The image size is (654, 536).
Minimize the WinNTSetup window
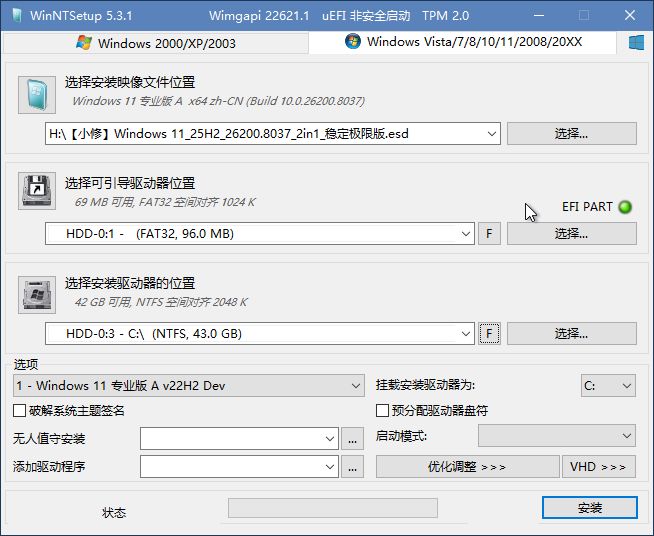point(539,15)
